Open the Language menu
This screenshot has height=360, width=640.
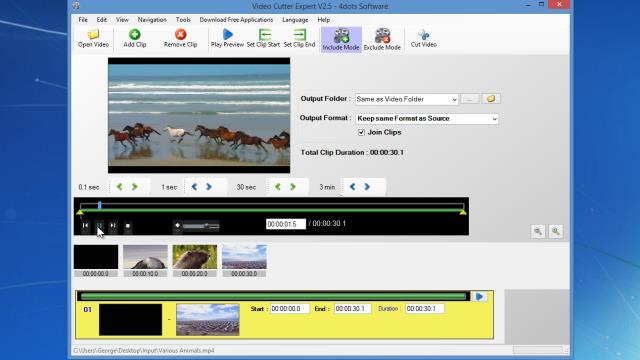(x=295, y=20)
